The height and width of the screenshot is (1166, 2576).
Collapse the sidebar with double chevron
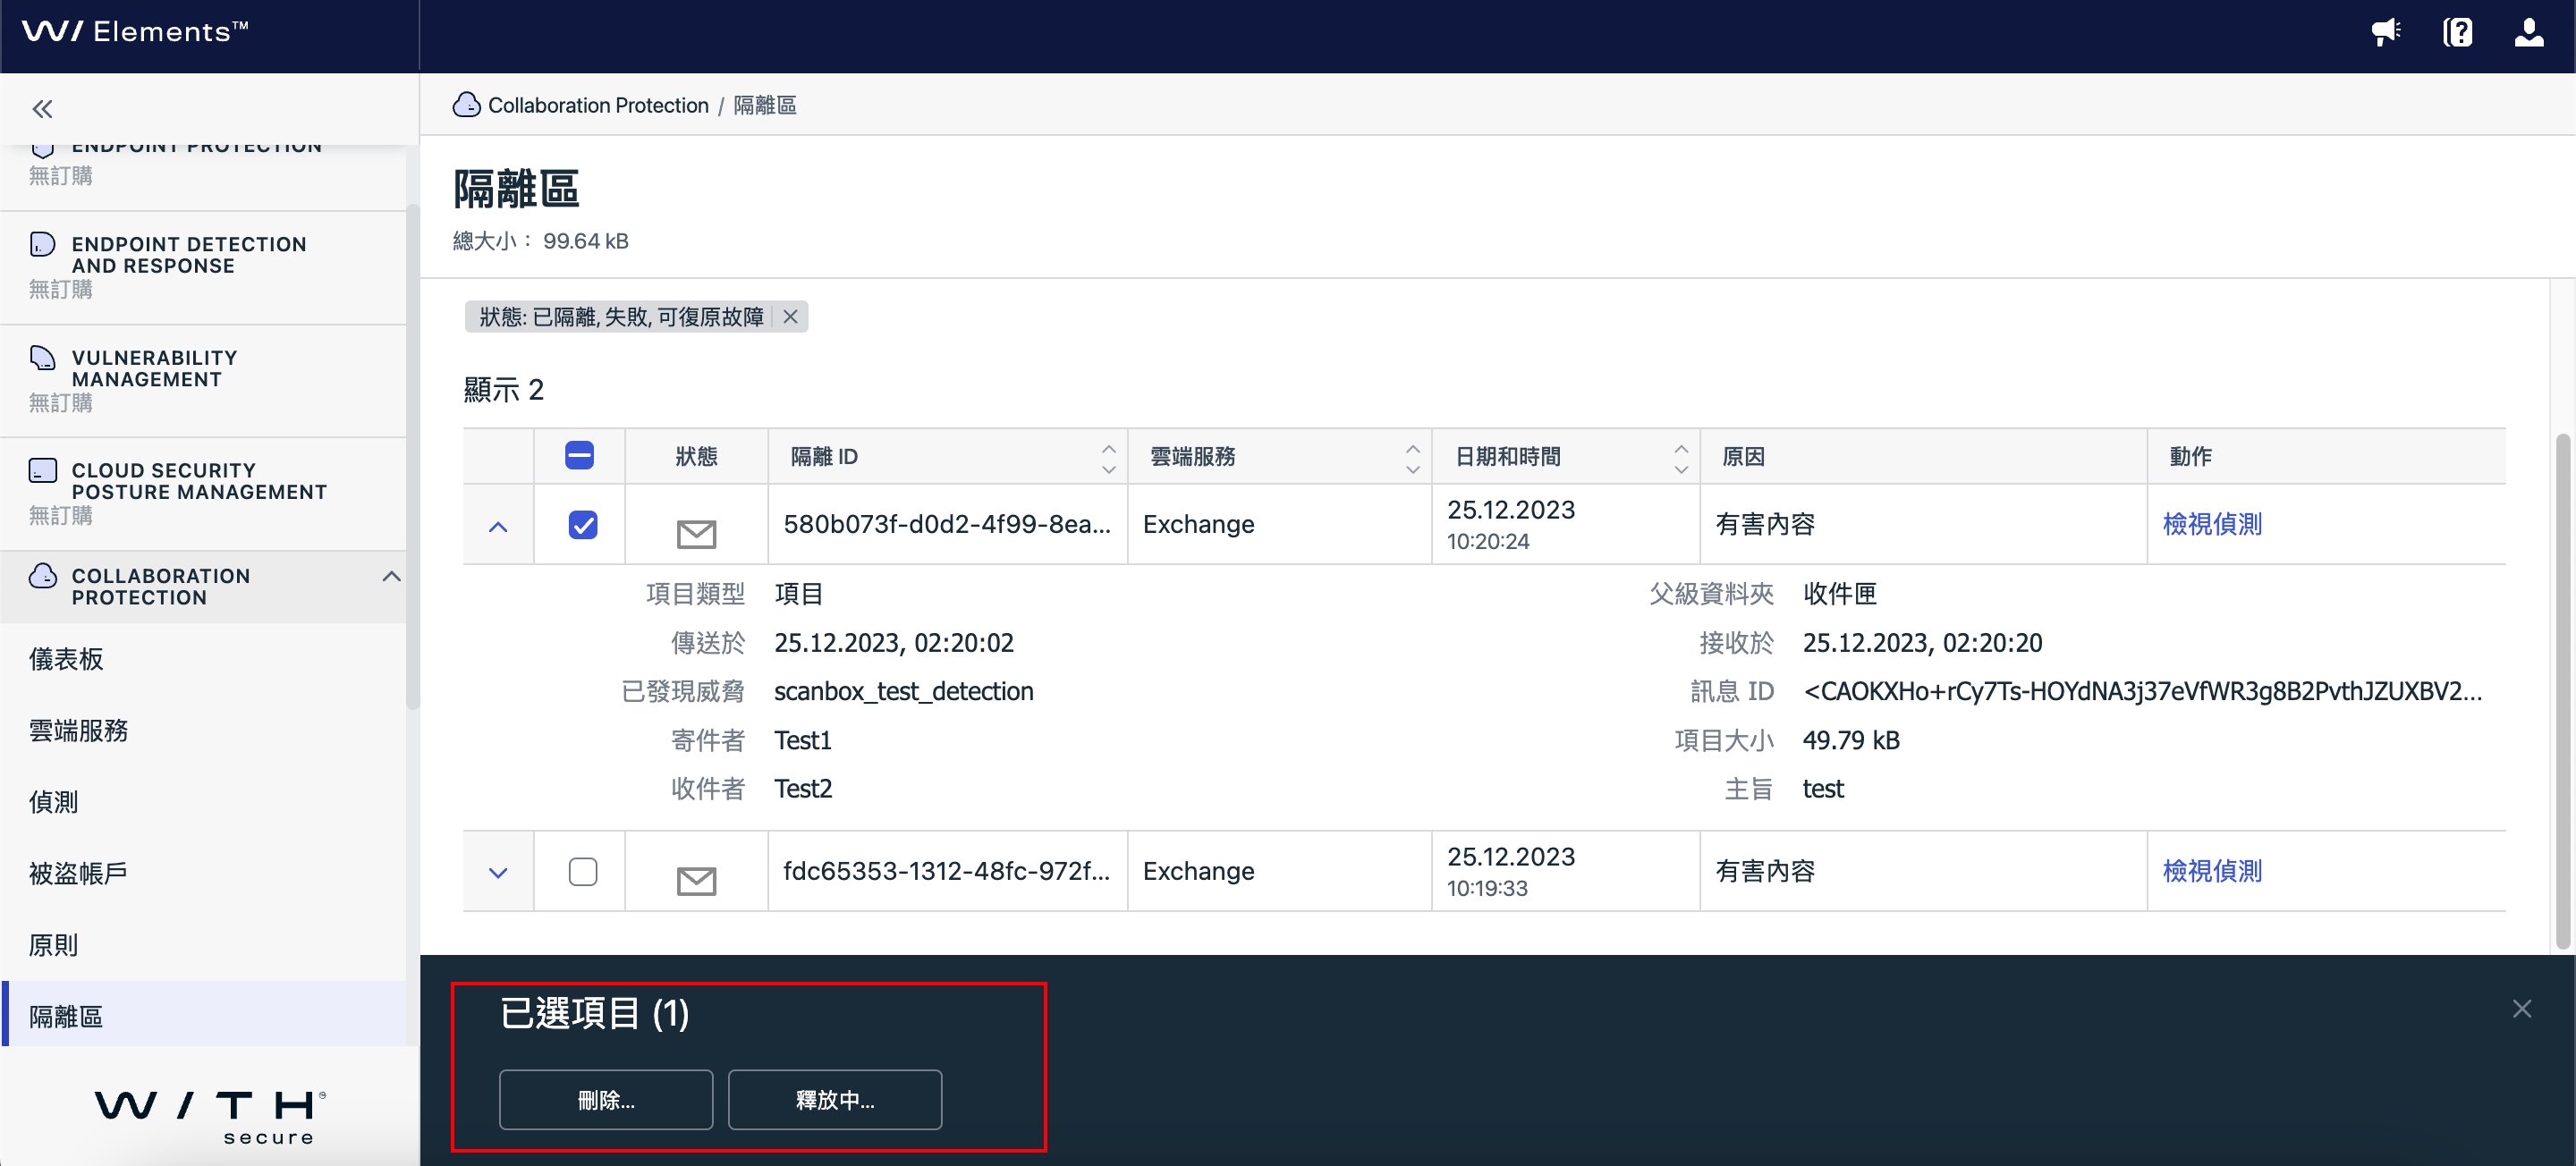pyautogui.click(x=42, y=109)
